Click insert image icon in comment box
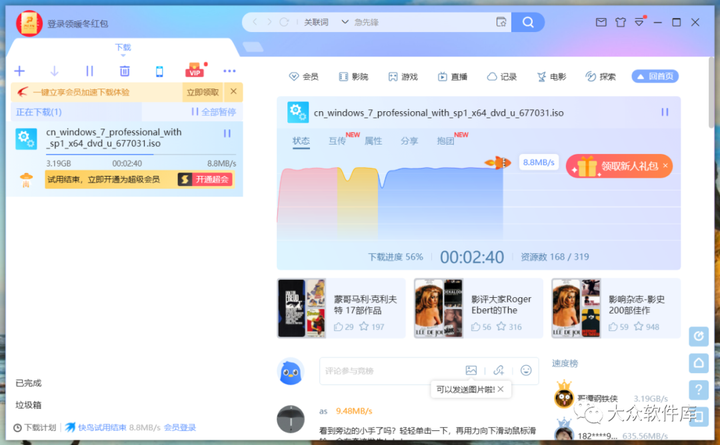The height and width of the screenshot is (445, 720). [471, 370]
